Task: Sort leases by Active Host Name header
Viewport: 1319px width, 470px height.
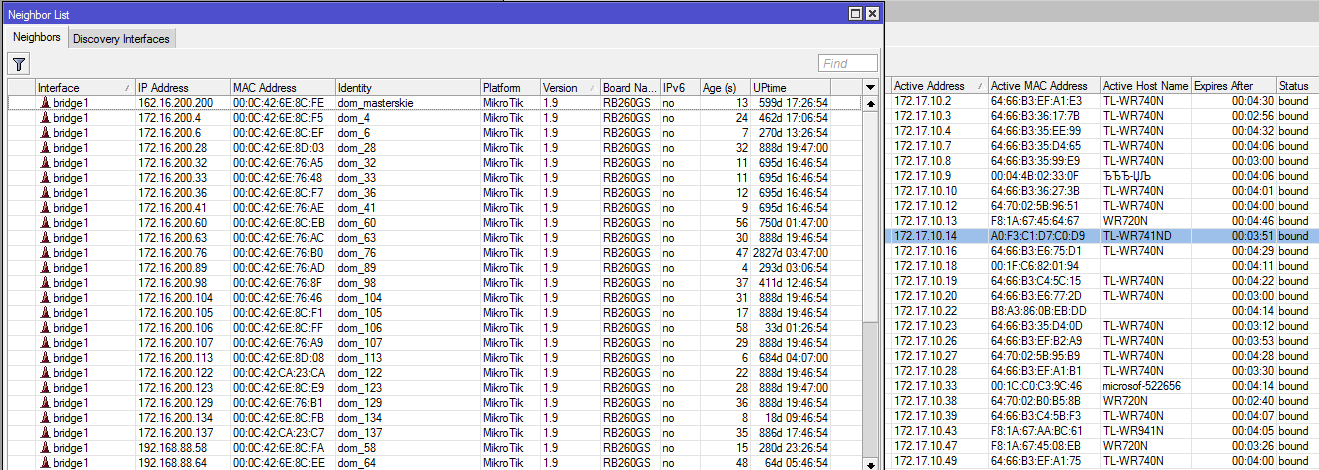Action: click(x=1146, y=86)
